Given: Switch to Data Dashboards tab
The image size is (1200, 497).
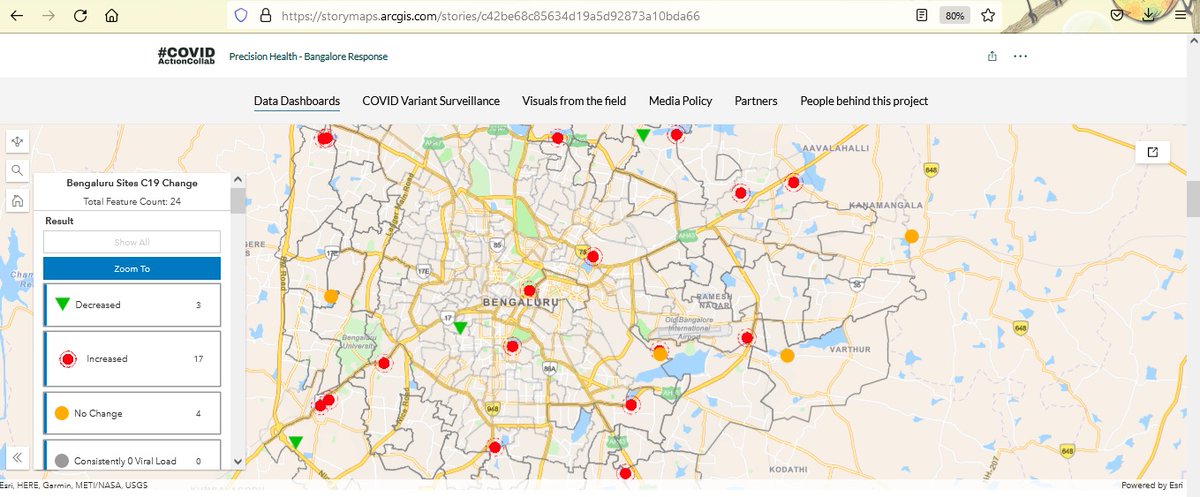Looking at the screenshot, I should pos(297,101).
